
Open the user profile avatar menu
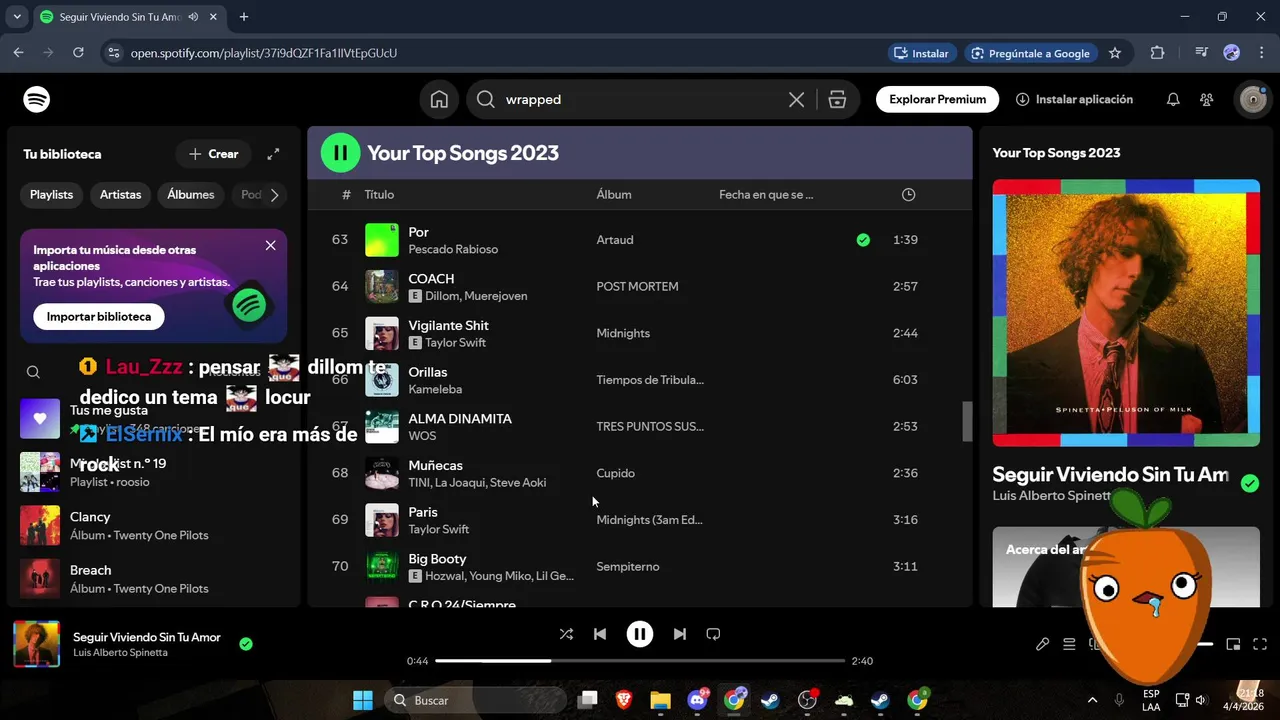(x=1252, y=99)
